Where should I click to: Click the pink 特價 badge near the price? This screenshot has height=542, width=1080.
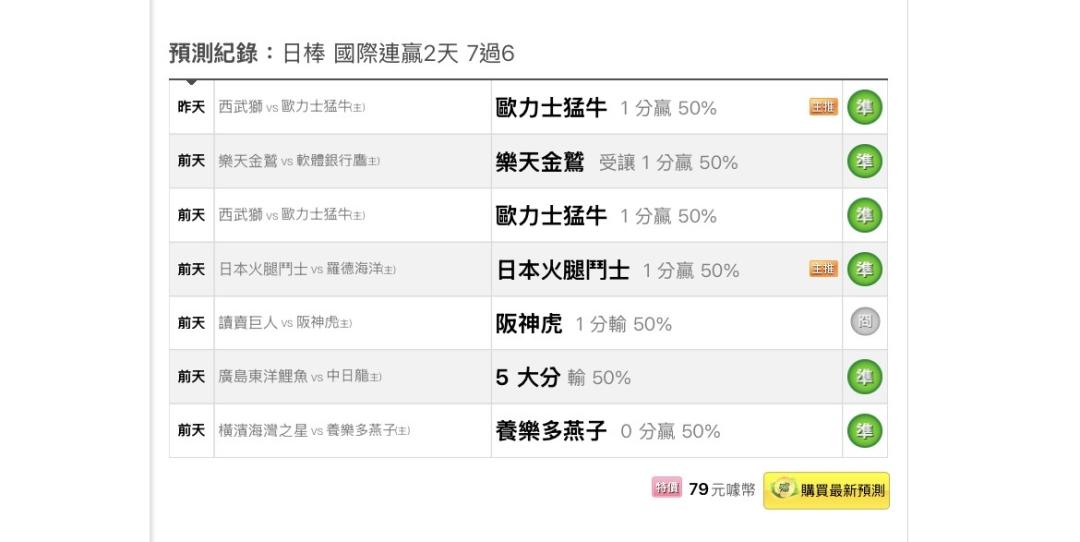click(x=665, y=488)
